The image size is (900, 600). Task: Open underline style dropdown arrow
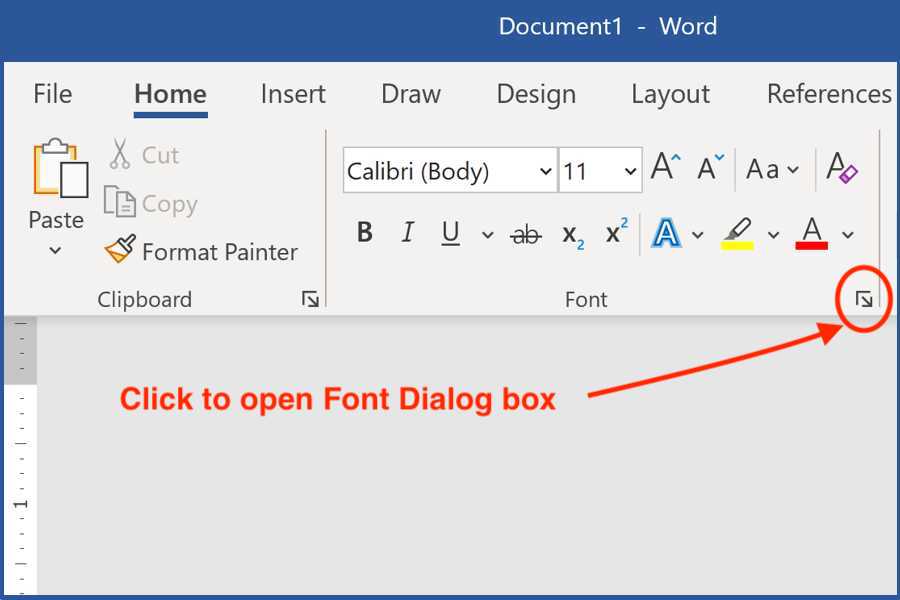click(487, 234)
